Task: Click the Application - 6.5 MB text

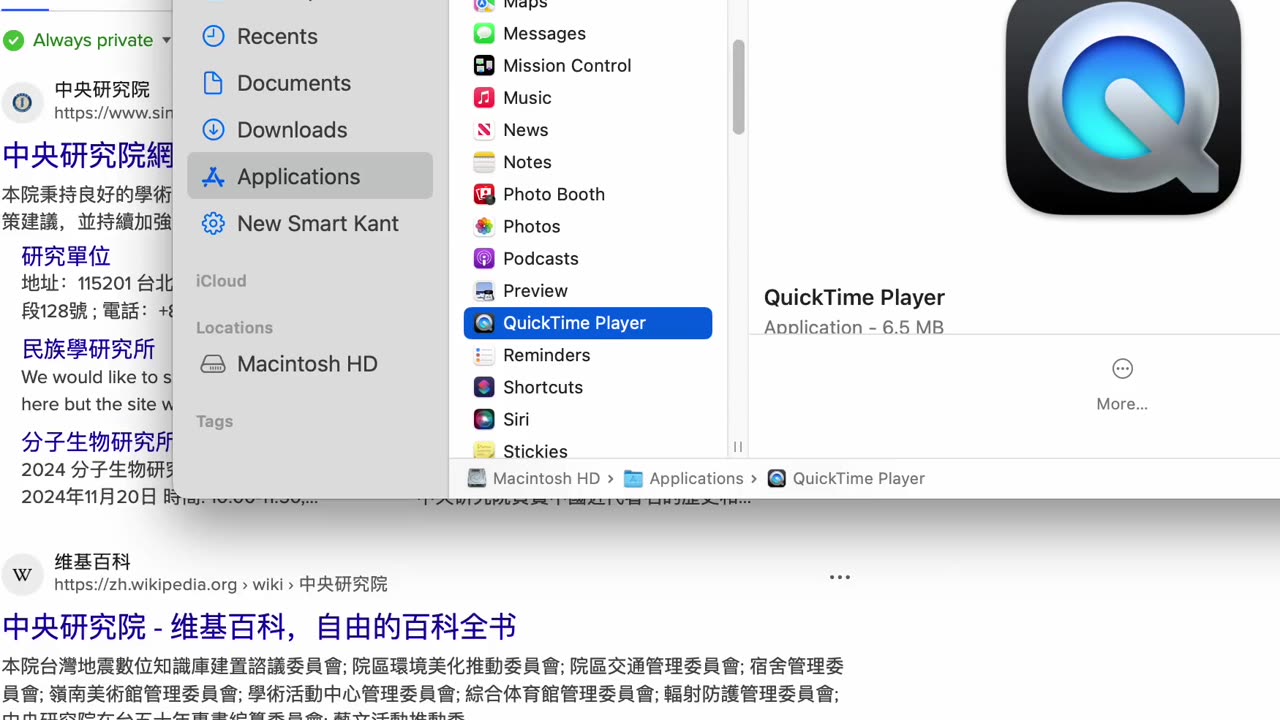Action: coord(854,327)
